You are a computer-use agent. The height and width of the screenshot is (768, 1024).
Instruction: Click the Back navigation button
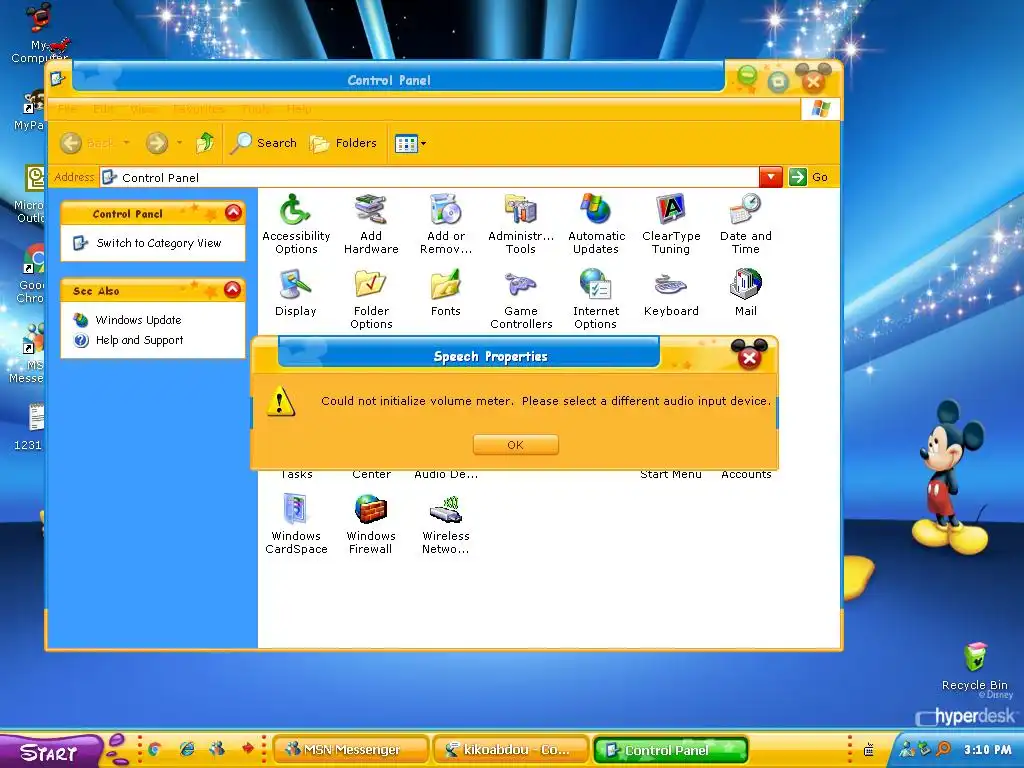(x=87, y=142)
